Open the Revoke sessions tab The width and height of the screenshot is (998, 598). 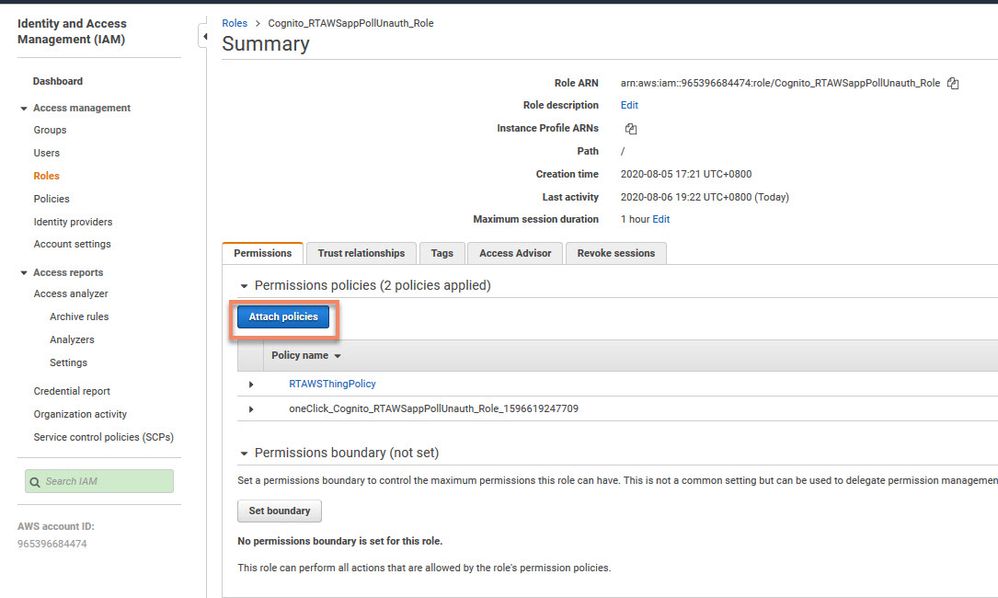616,253
